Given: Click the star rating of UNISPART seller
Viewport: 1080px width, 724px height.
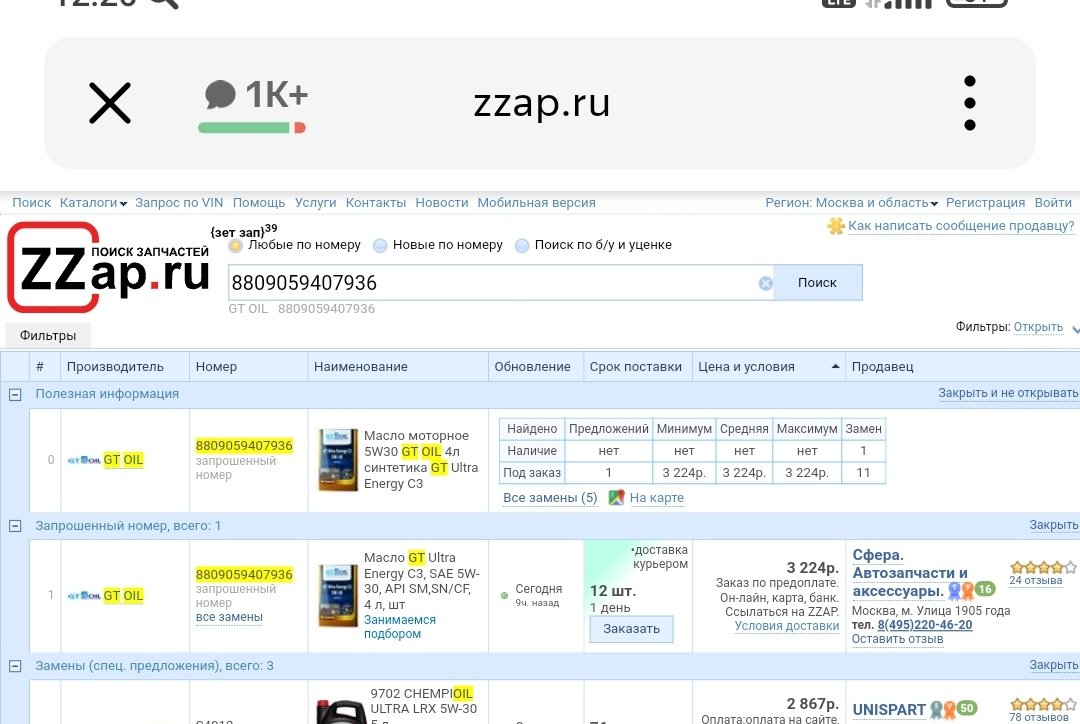Looking at the screenshot, I should click(x=1043, y=704).
